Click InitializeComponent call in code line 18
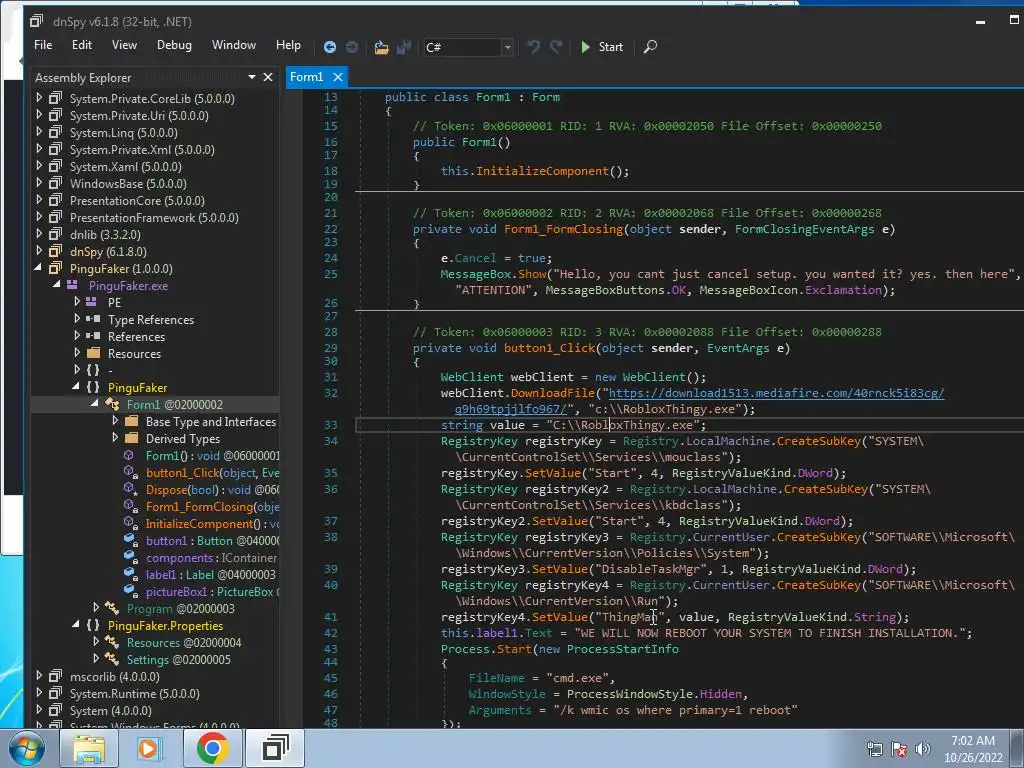 point(542,171)
